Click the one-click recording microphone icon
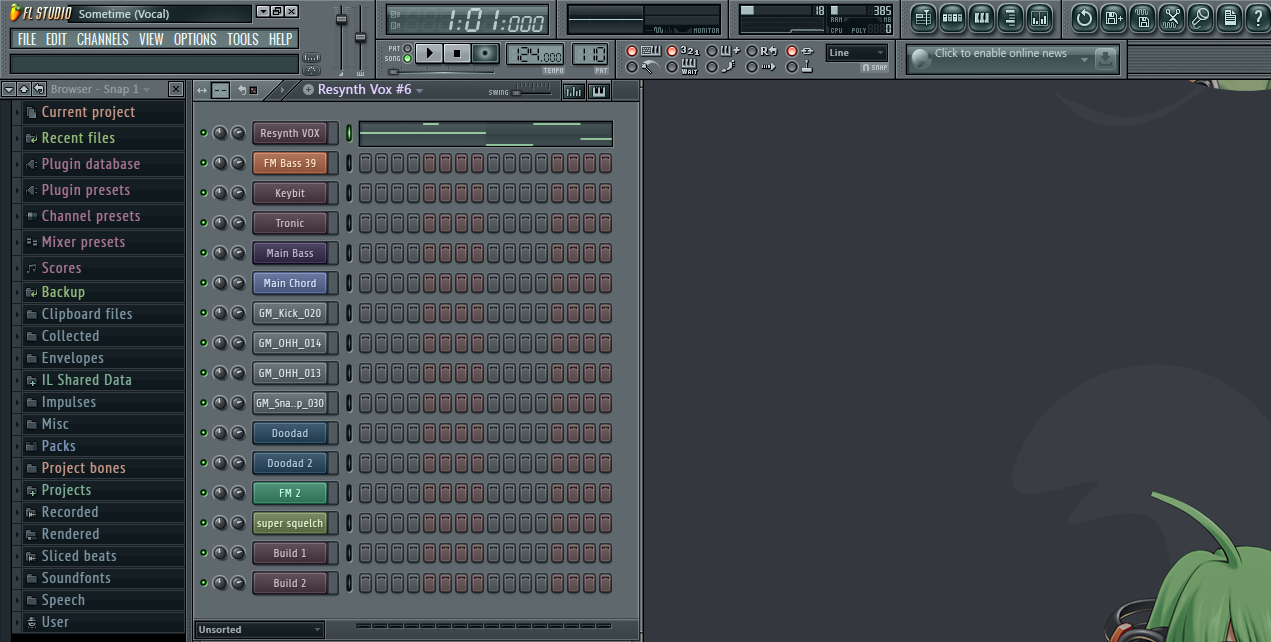 [1200, 18]
